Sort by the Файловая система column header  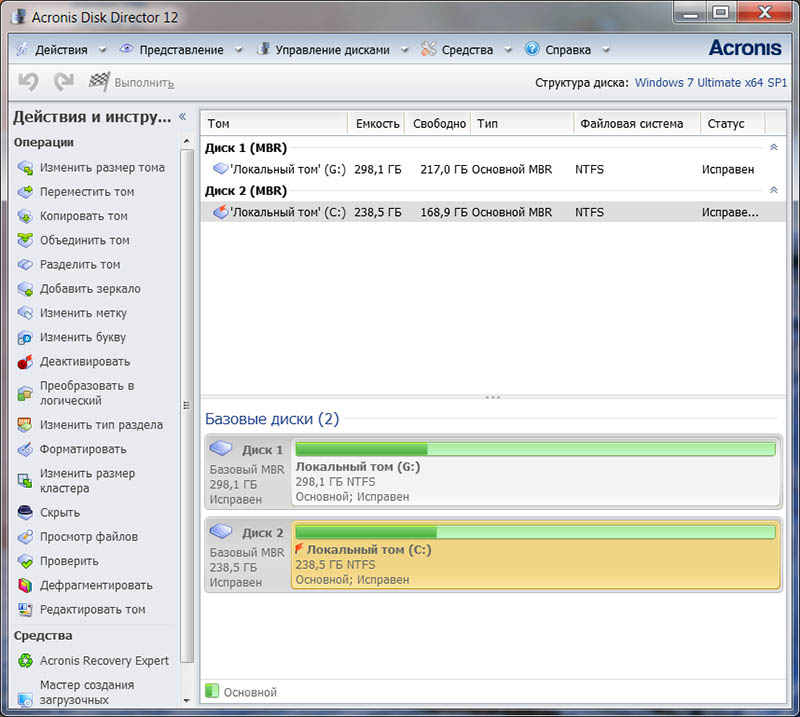(x=637, y=123)
